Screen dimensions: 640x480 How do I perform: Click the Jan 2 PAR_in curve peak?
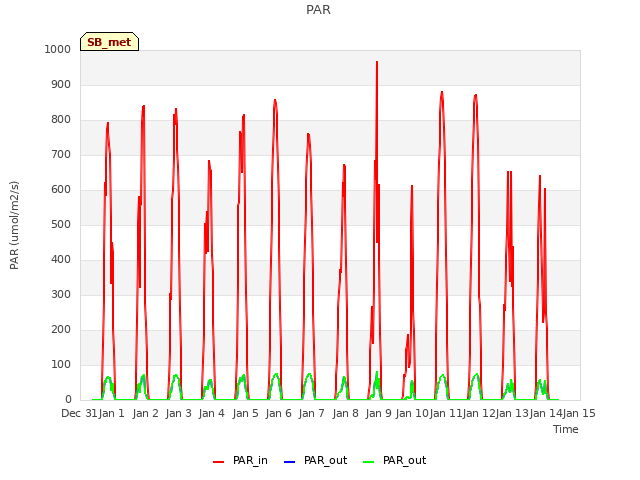143,107
